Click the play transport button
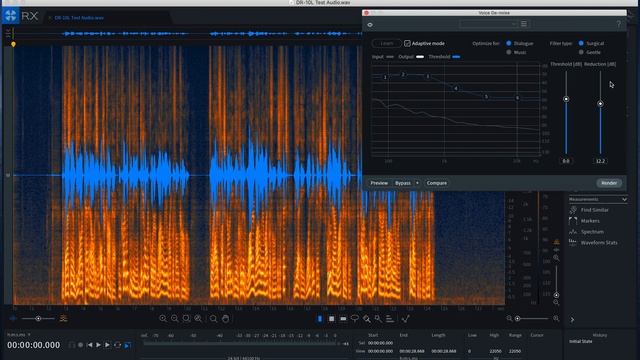This screenshot has width=640, height=360. (x=98, y=345)
